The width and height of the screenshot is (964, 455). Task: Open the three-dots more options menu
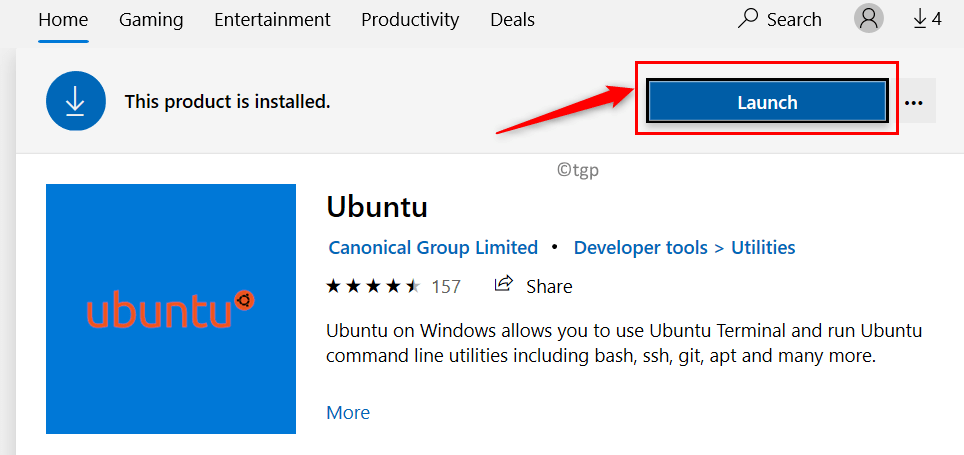point(913,102)
